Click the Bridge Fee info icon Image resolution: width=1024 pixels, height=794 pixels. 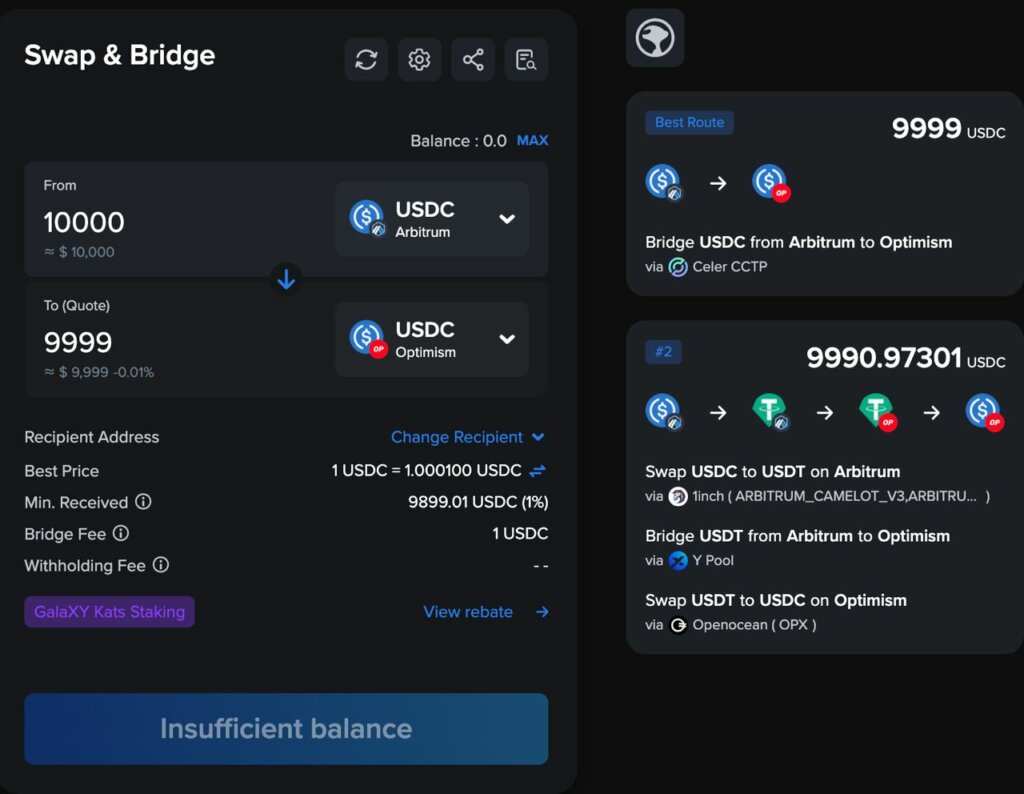point(121,533)
